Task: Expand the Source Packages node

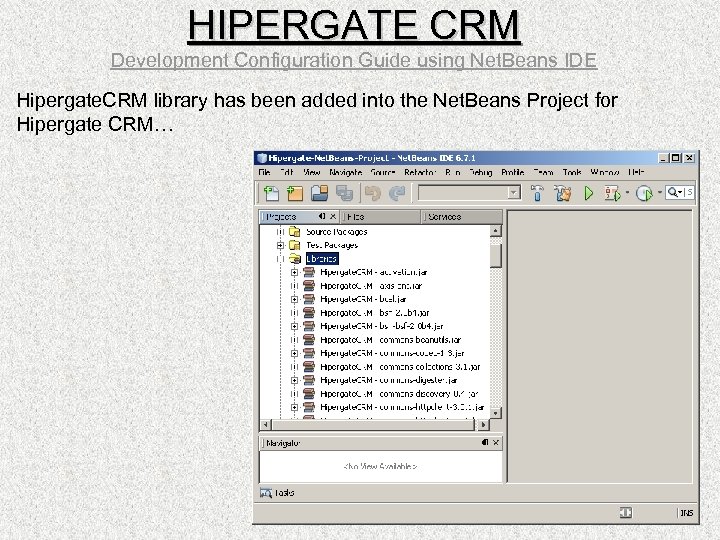Action: pyautogui.click(x=280, y=231)
